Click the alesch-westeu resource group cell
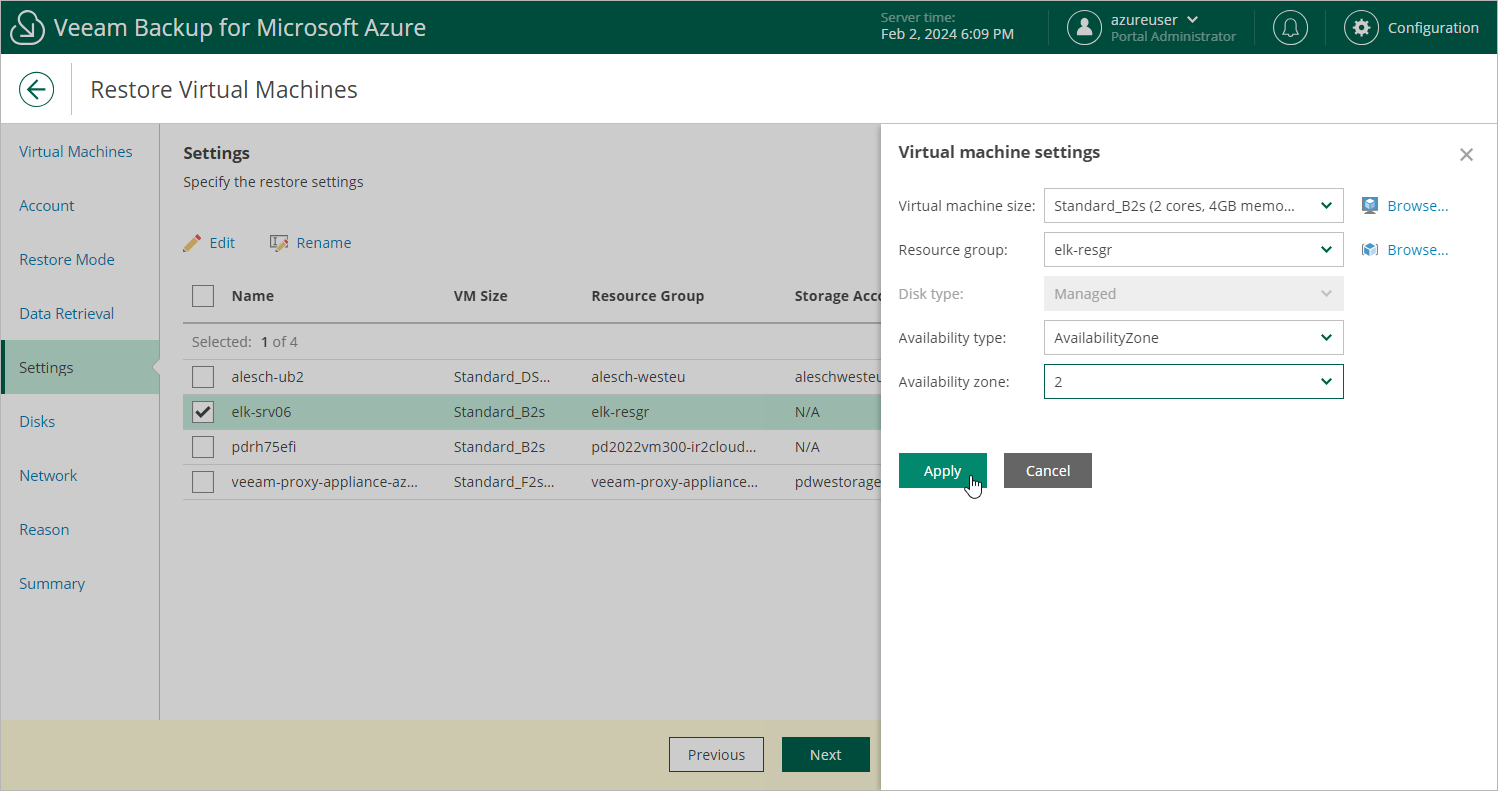This screenshot has height=791, width=1498. (x=638, y=377)
